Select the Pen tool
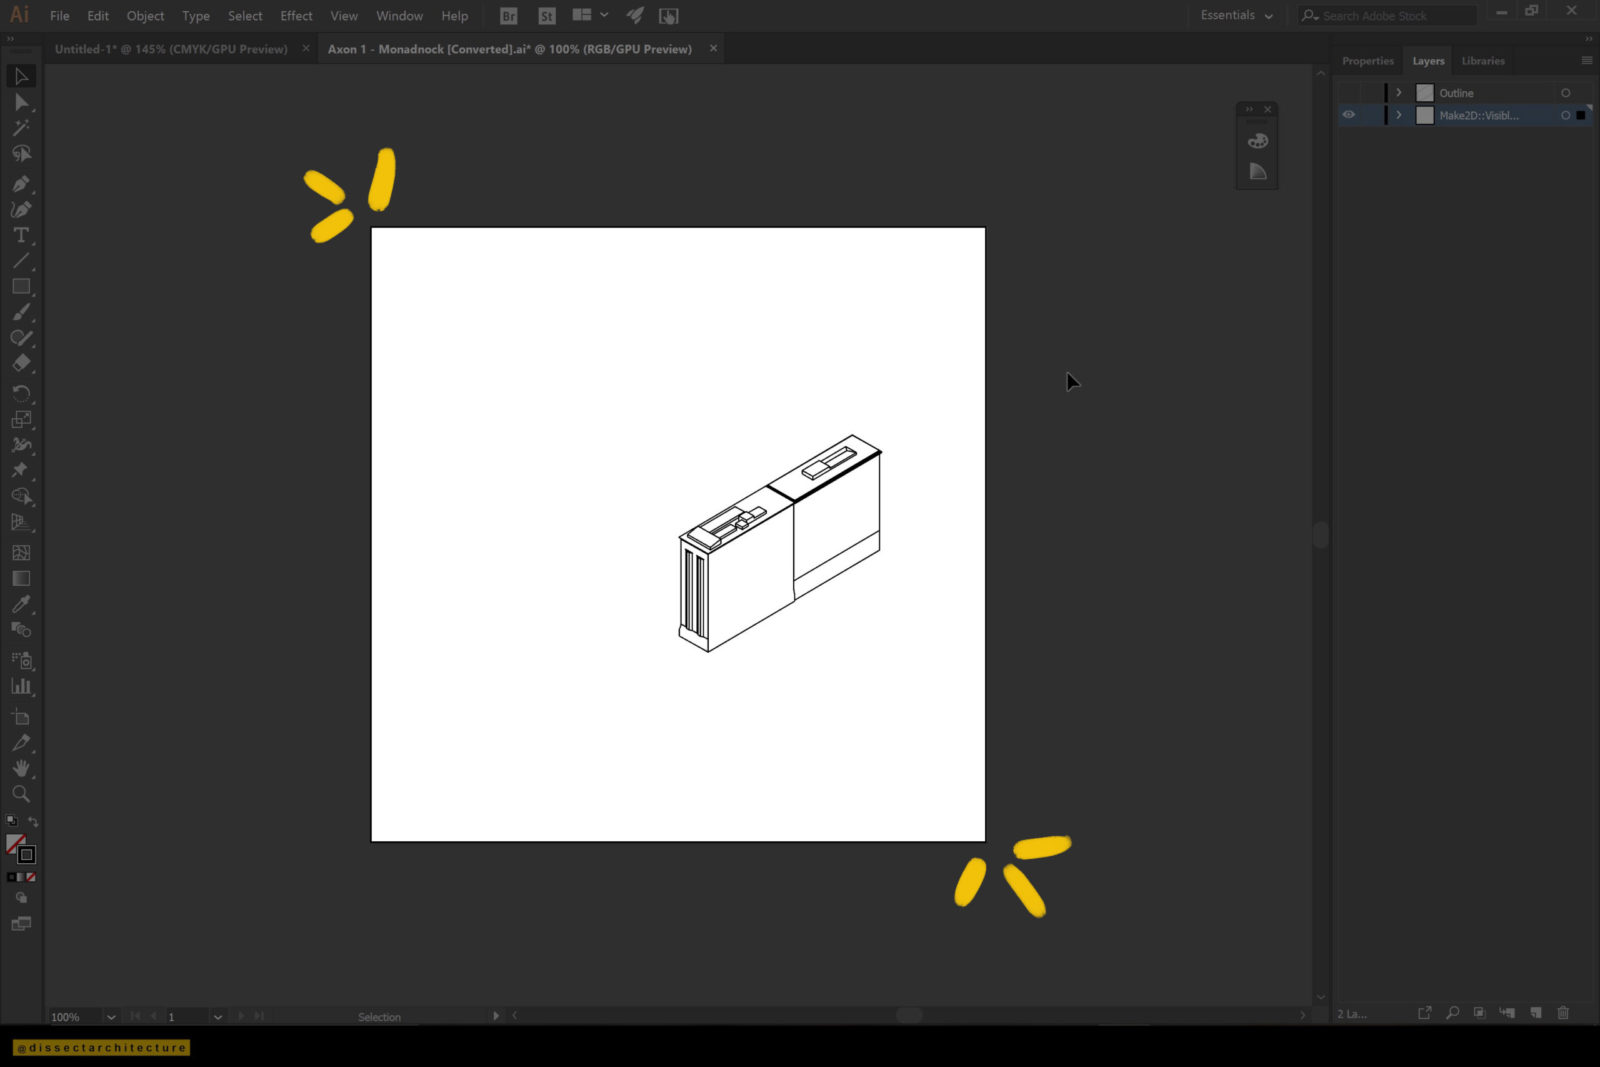Image resolution: width=1600 pixels, height=1067 pixels. (x=21, y=184)
